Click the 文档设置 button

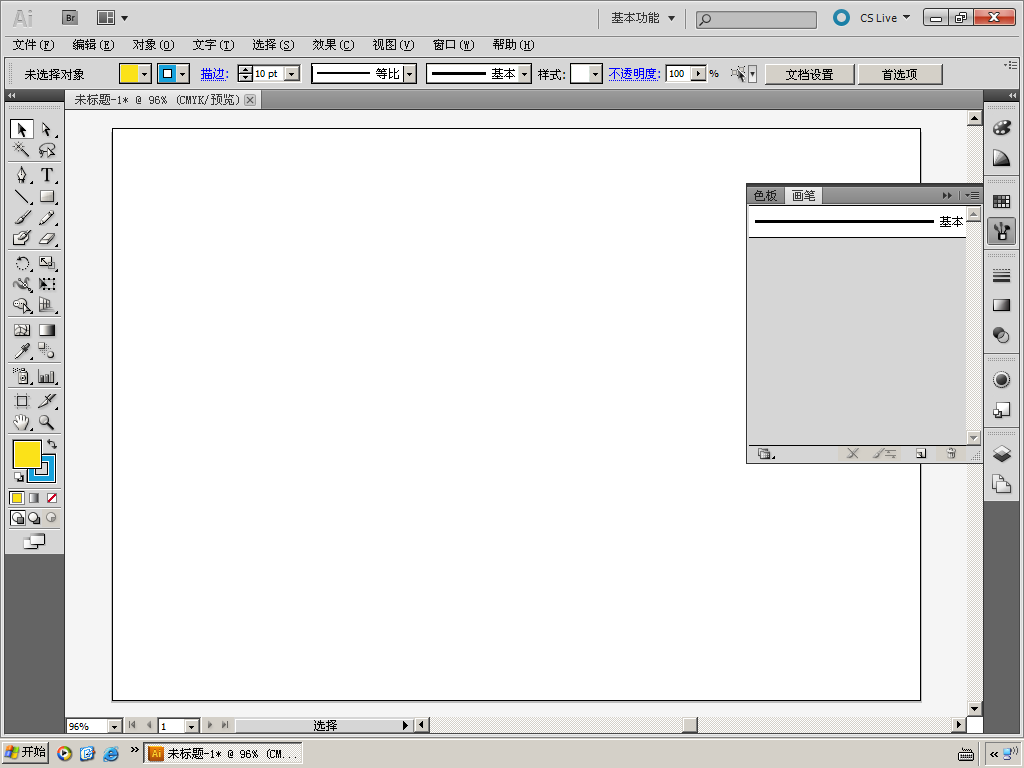pyautogui.click(x=809, y=74)
